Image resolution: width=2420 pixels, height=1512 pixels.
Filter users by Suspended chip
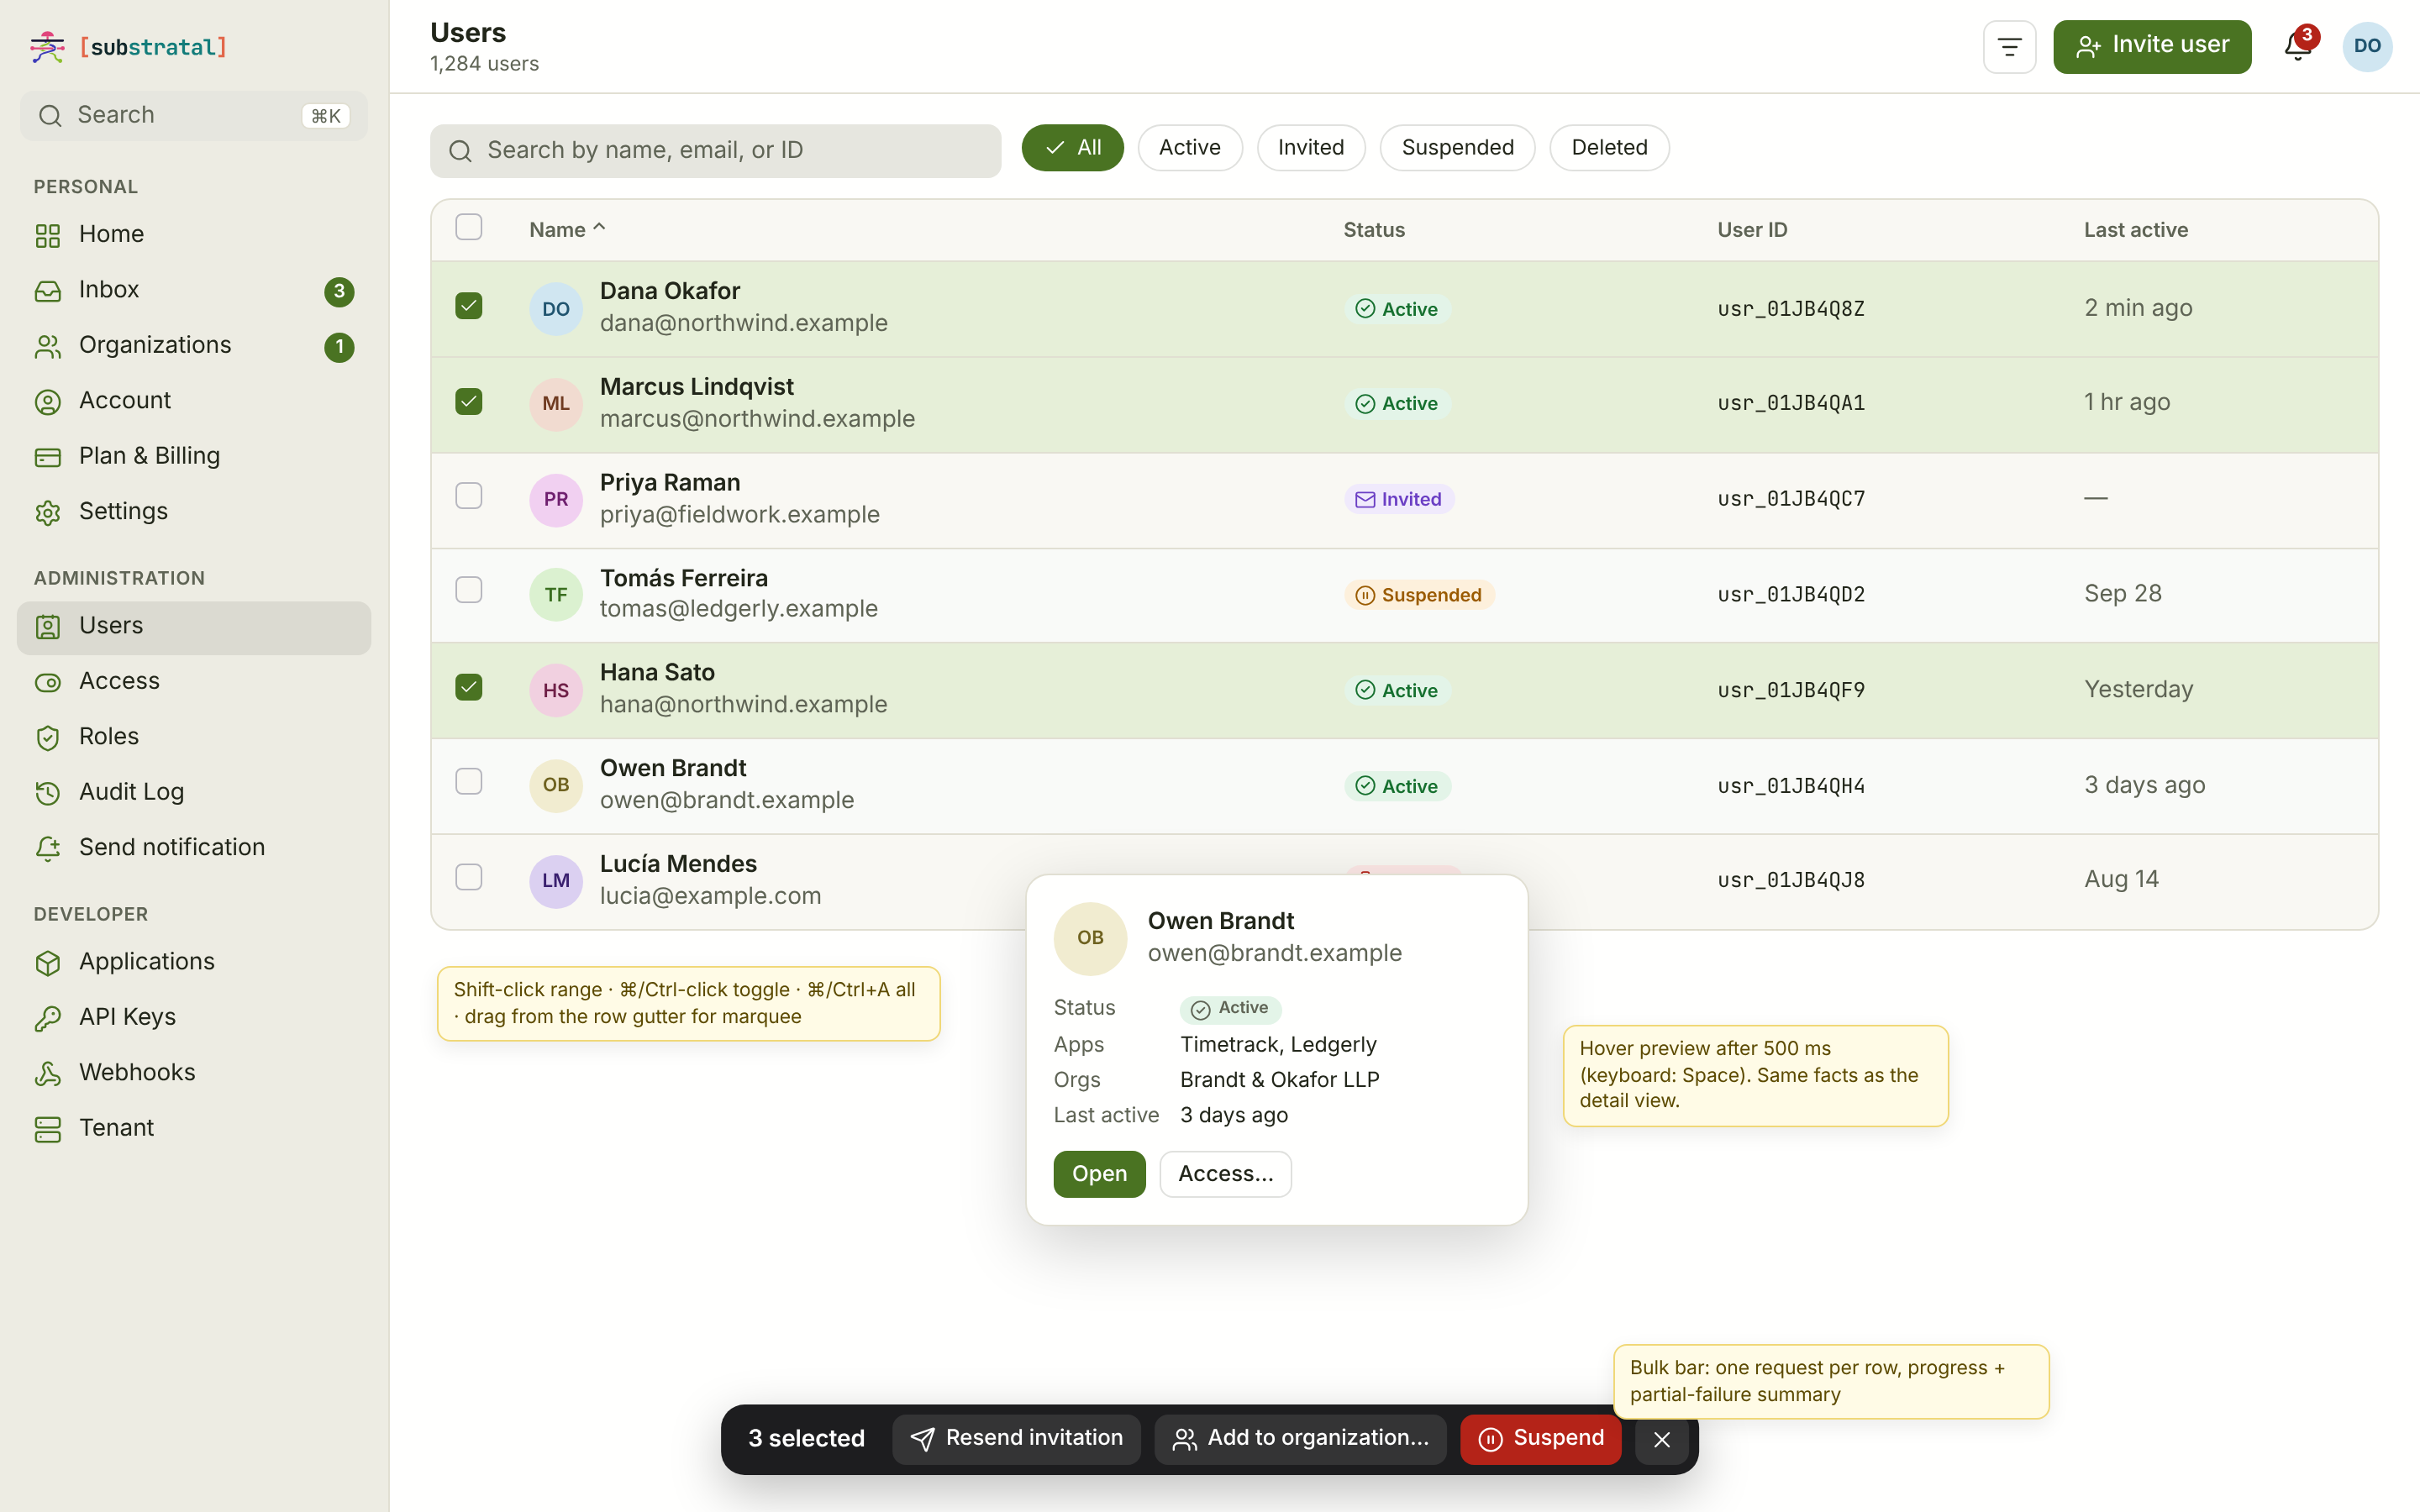[x=1457, y=147]
